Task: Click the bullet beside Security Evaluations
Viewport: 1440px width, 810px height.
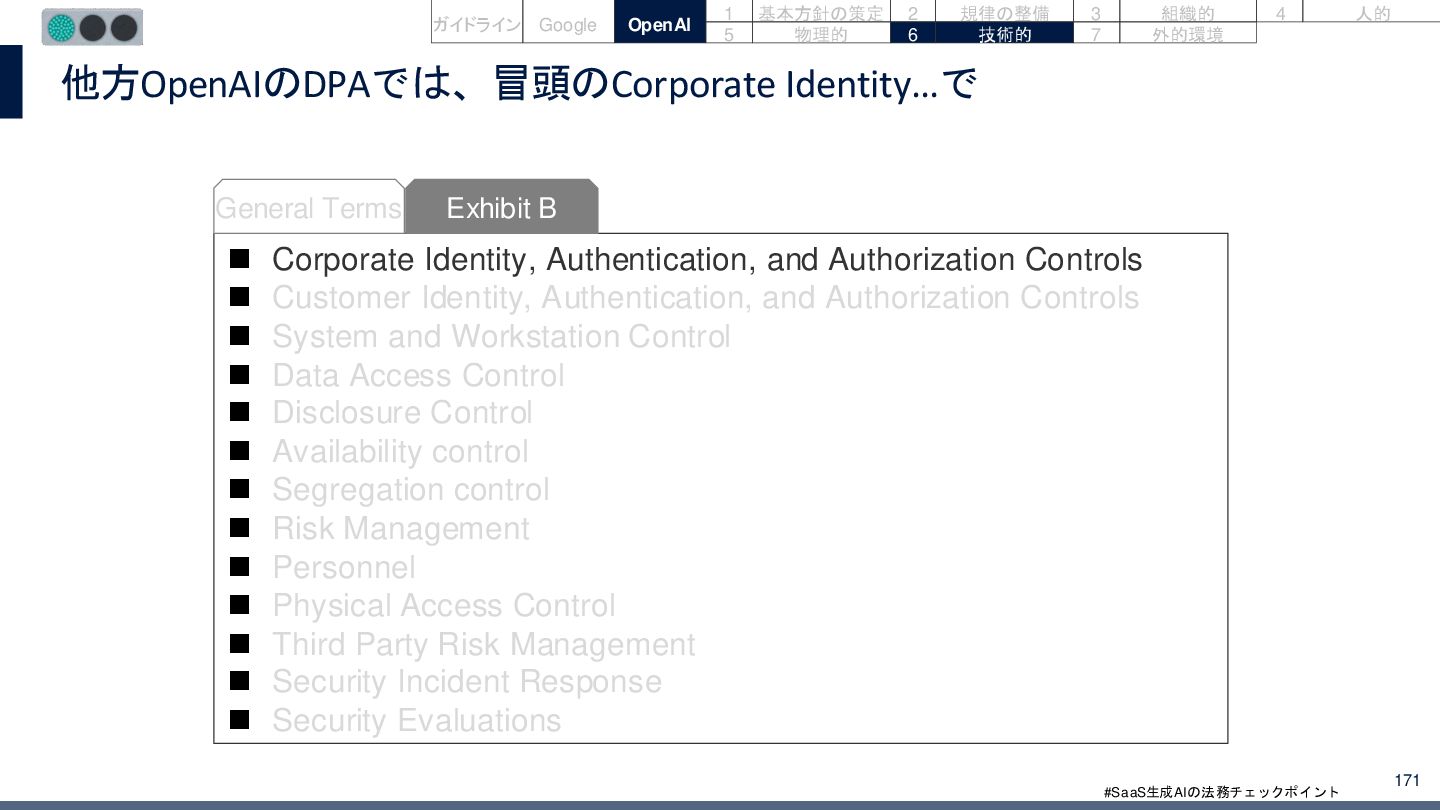Action: pyautogui.click(x=239, y=720)
